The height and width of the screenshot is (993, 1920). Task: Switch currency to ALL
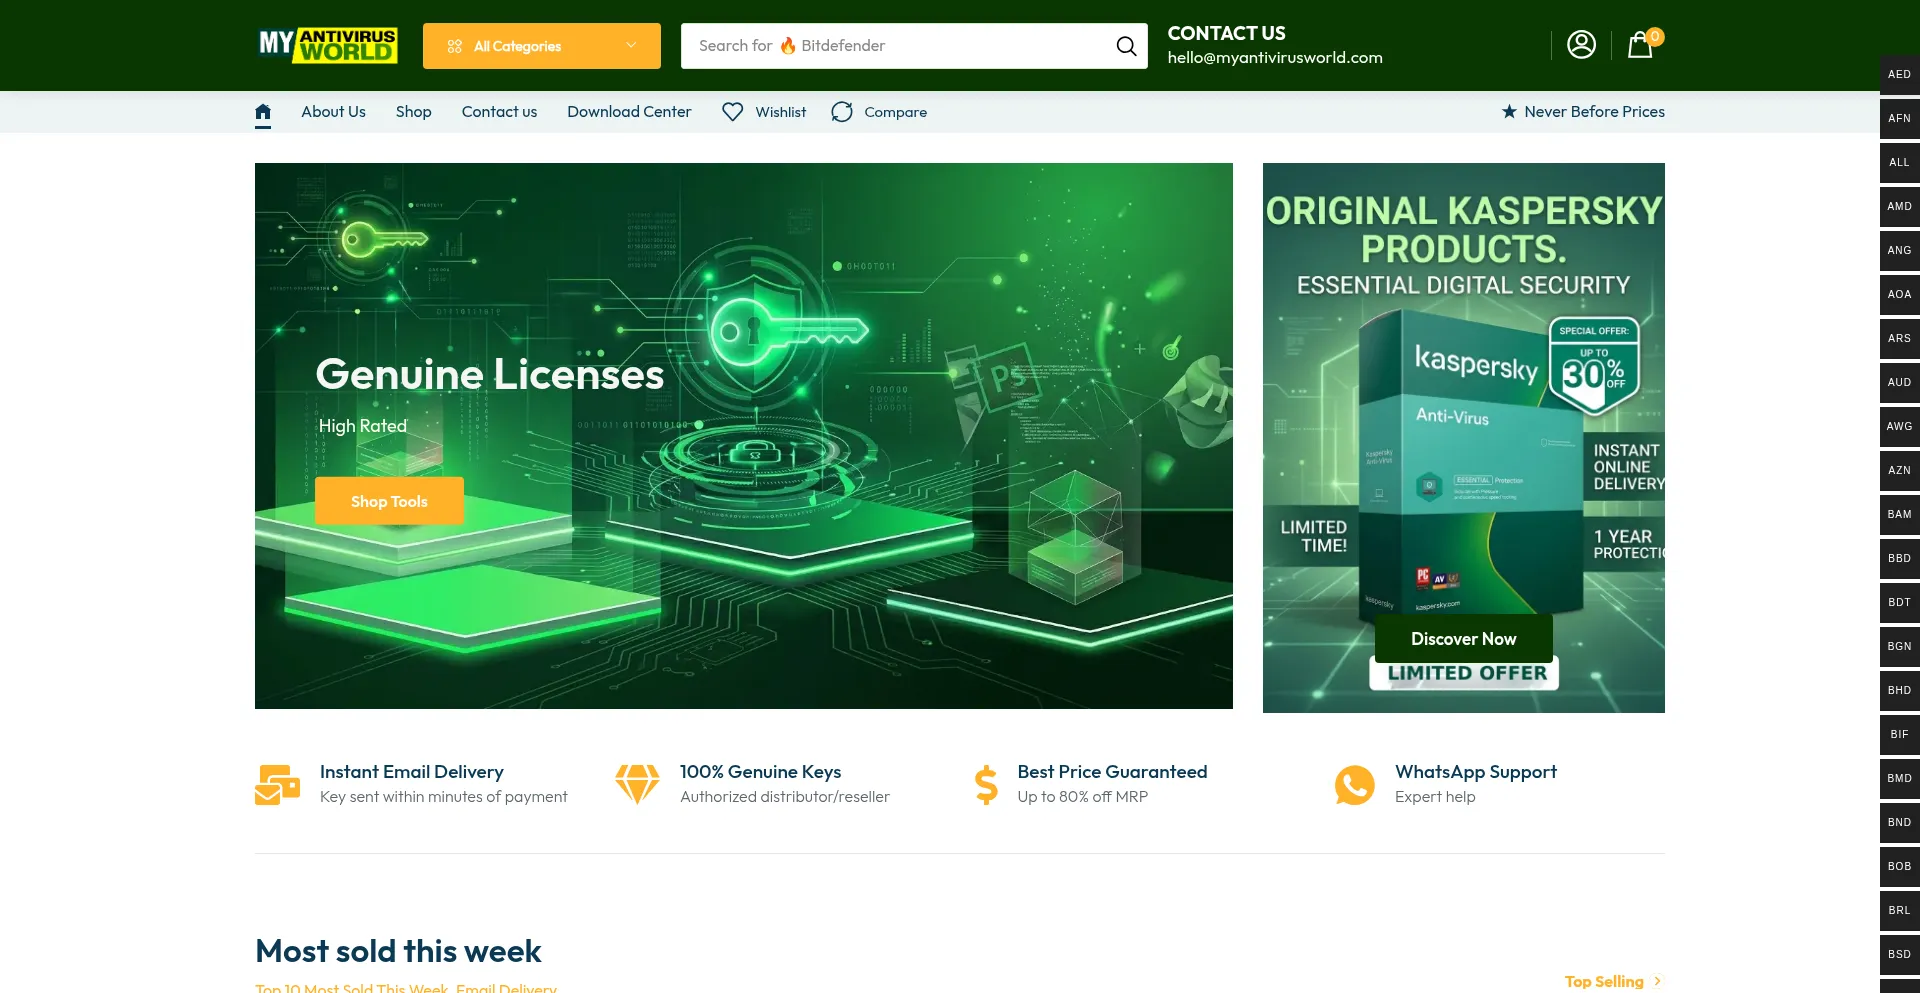pyautogui.click(x=1899, y=162)
